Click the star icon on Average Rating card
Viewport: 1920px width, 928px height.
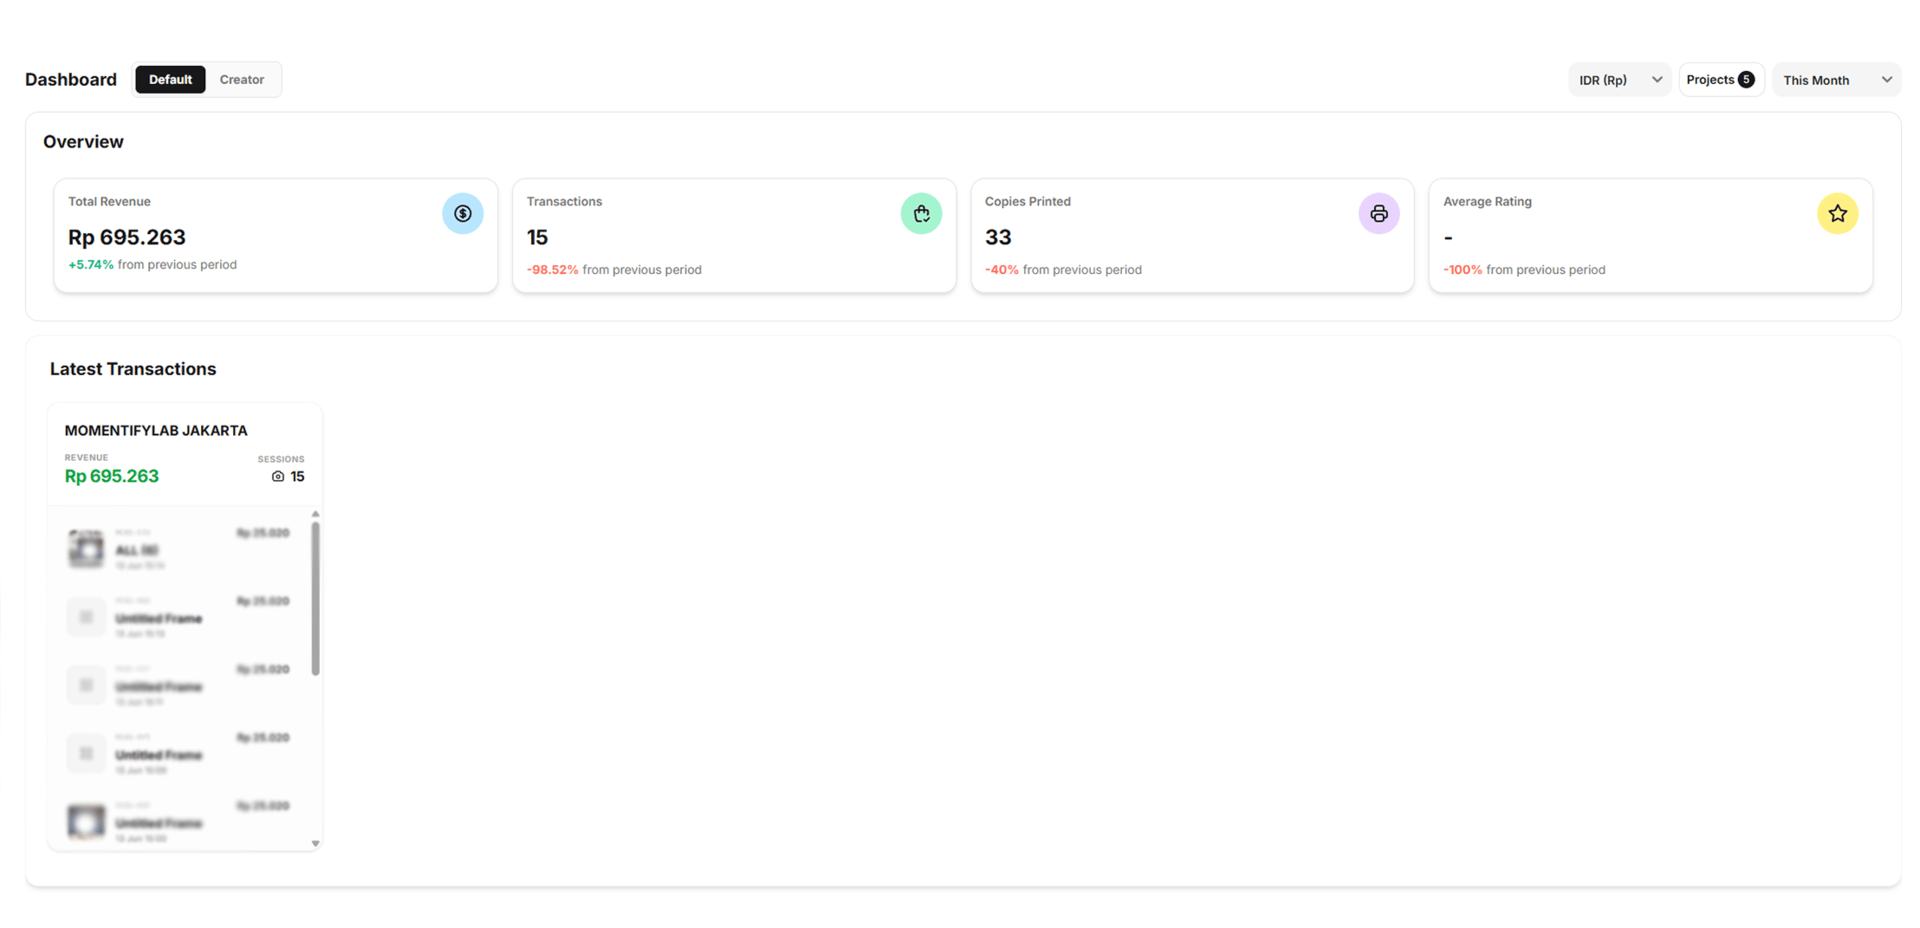1837,213
